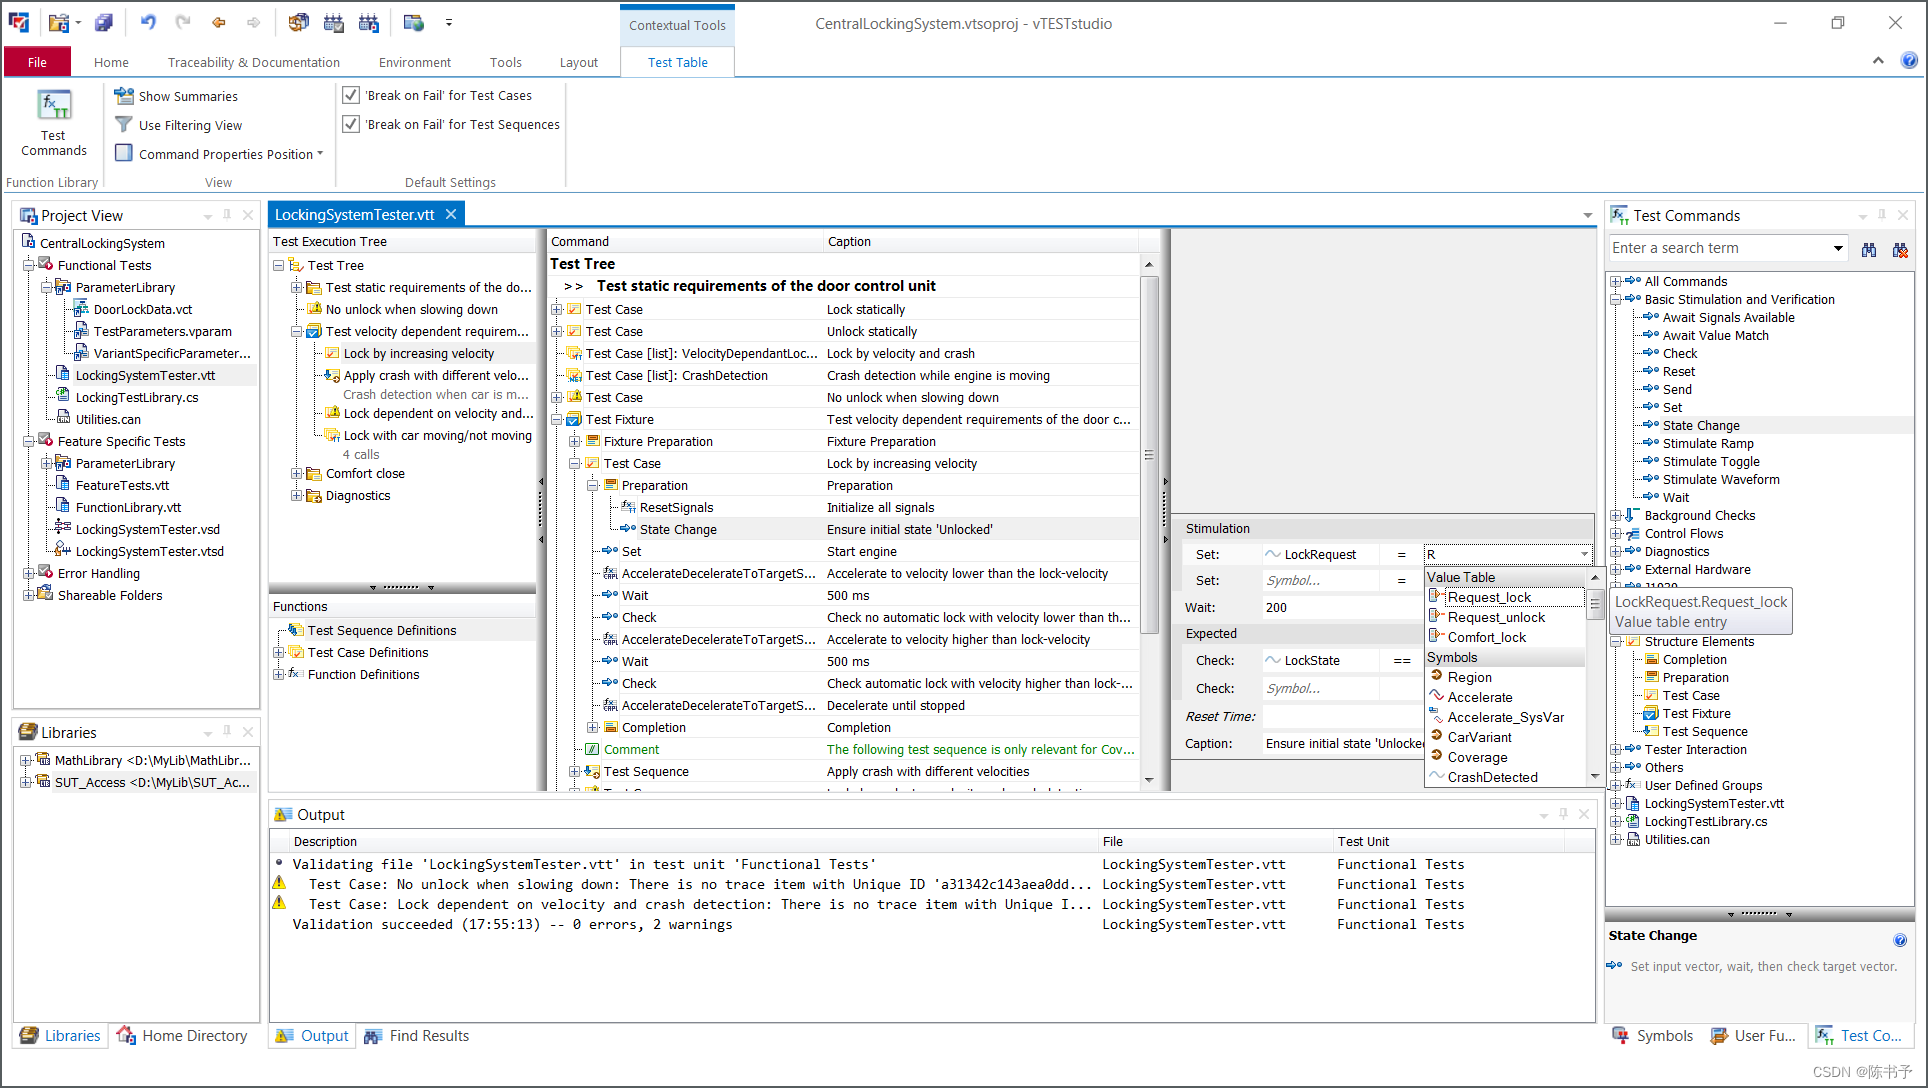The width and height of the screenshot is (1928, 1088).
Task: Click the Show Summaries icon
Action: 124,96
